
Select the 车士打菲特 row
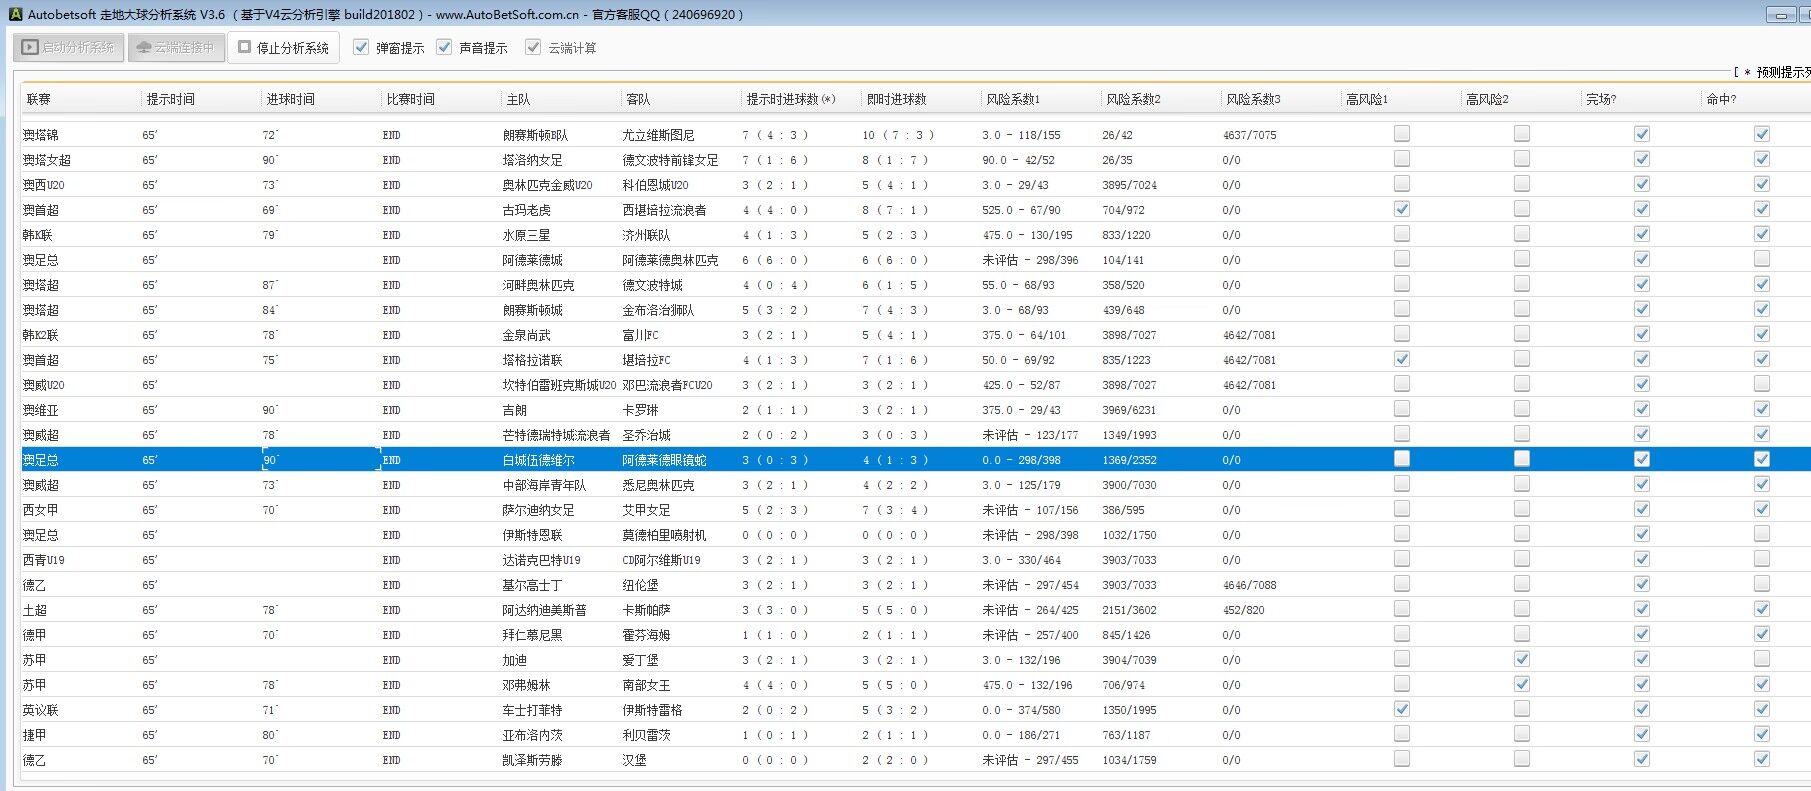click(x=532, y=710)
